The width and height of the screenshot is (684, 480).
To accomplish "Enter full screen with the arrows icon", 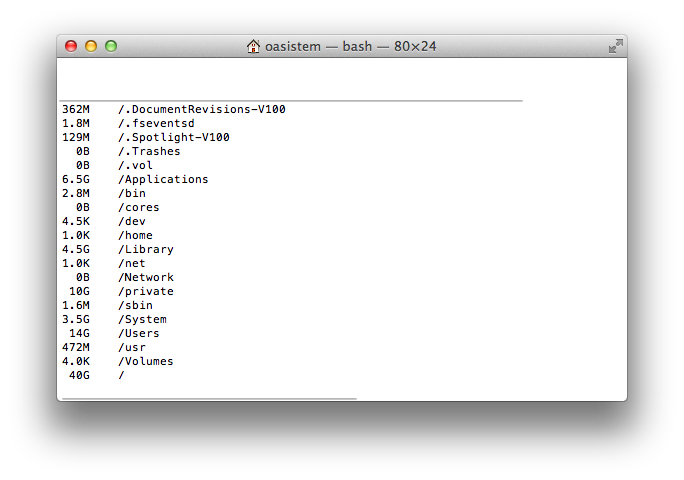I will (x=615, y=46).
